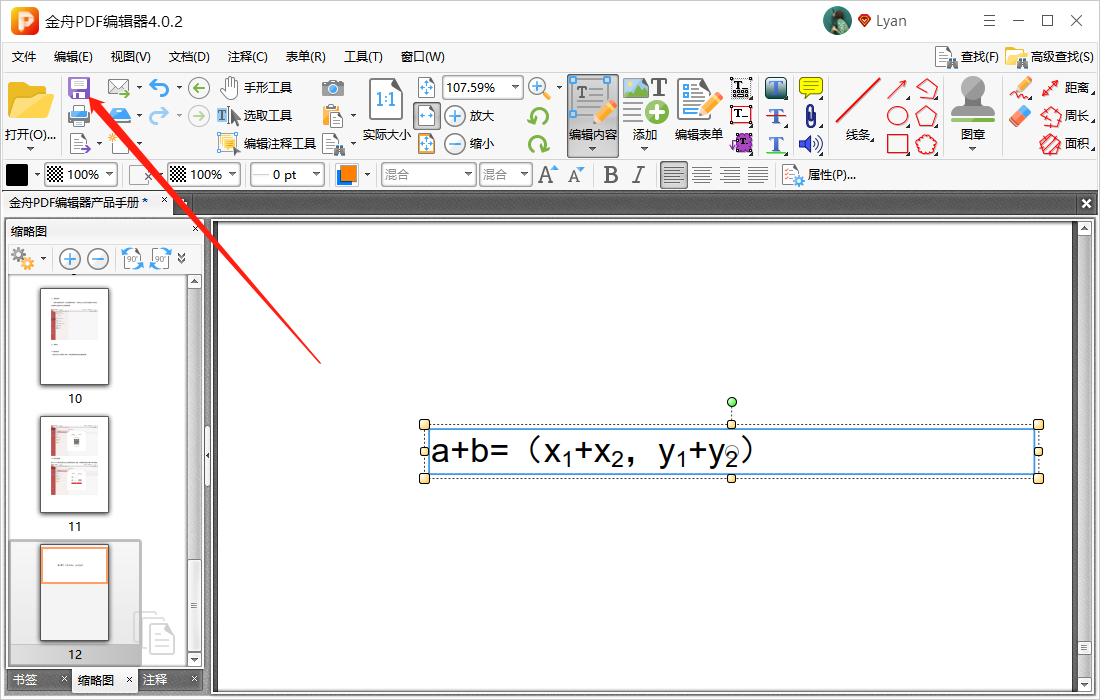
Task: Select the red arrow drawing tool
Action: click(x=897, y=88)
